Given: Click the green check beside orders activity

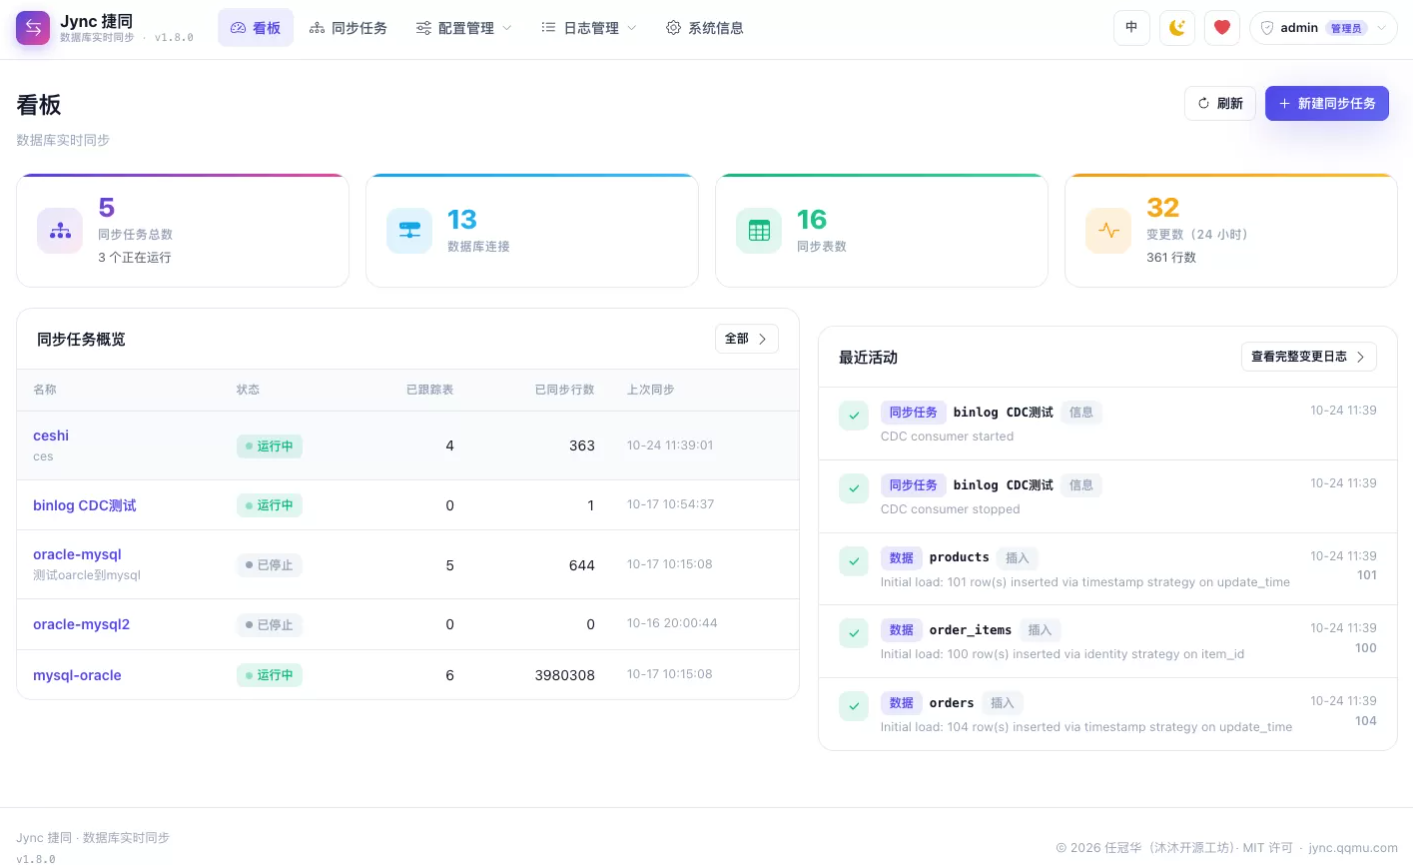Looking at the screenshot, I should point(854,706).
